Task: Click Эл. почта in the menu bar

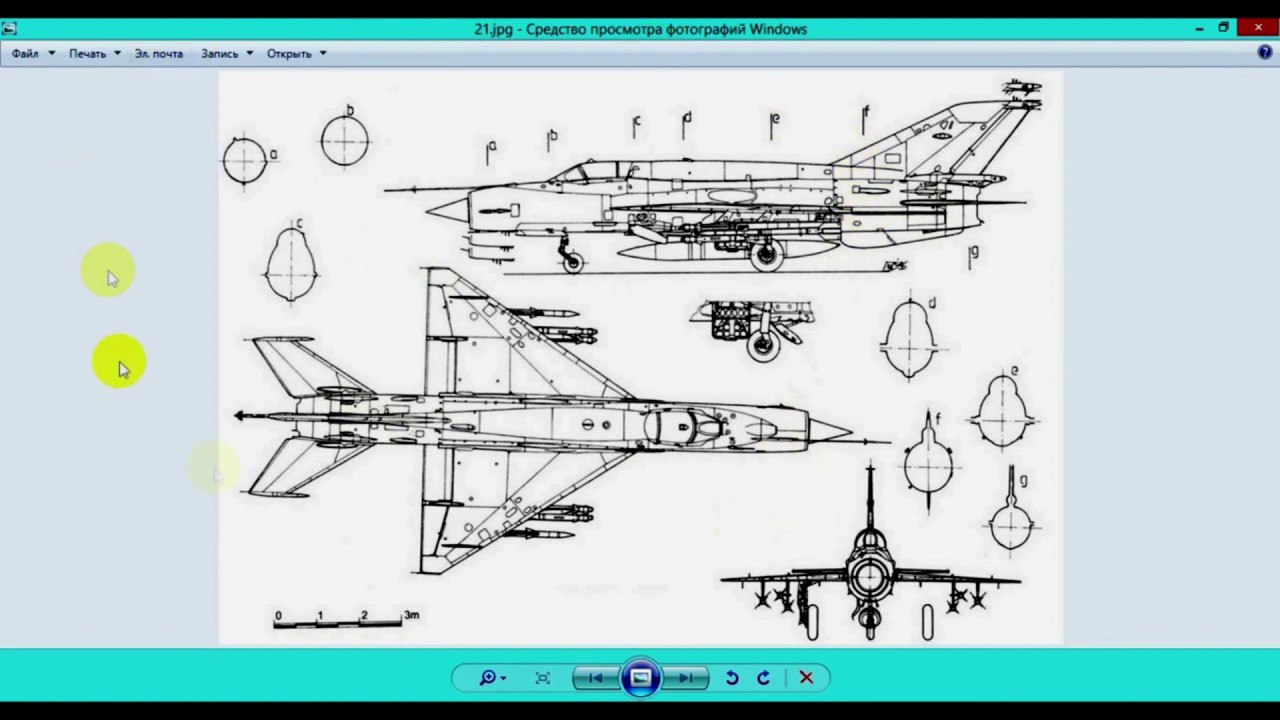Action: 159,54
